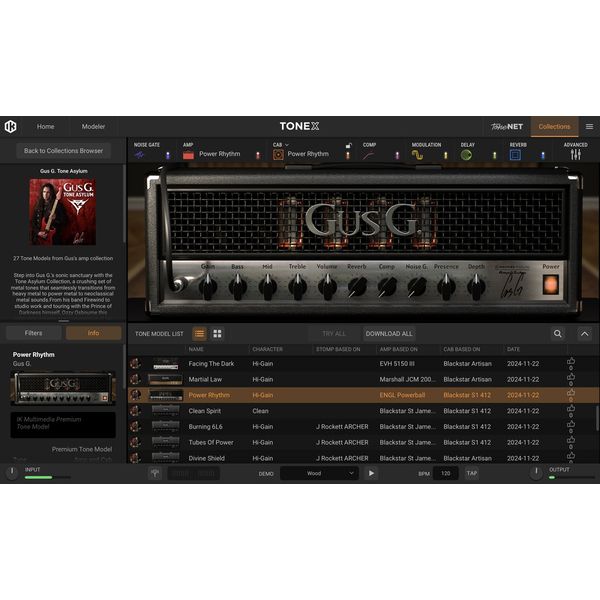Toggle the Cab power switch
The width and height of the screenshot is (600, 600).
tap(348, 155)
